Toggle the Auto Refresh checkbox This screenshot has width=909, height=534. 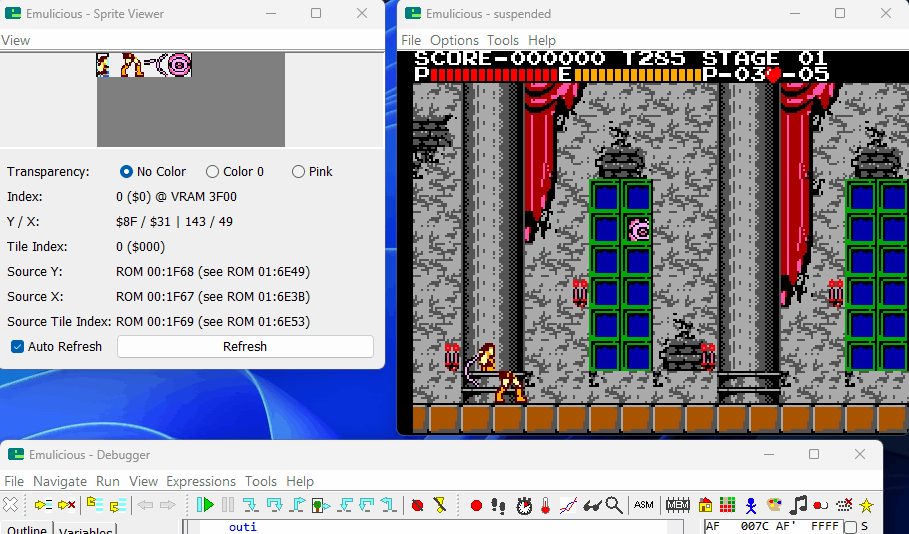(x=57, y=347)
